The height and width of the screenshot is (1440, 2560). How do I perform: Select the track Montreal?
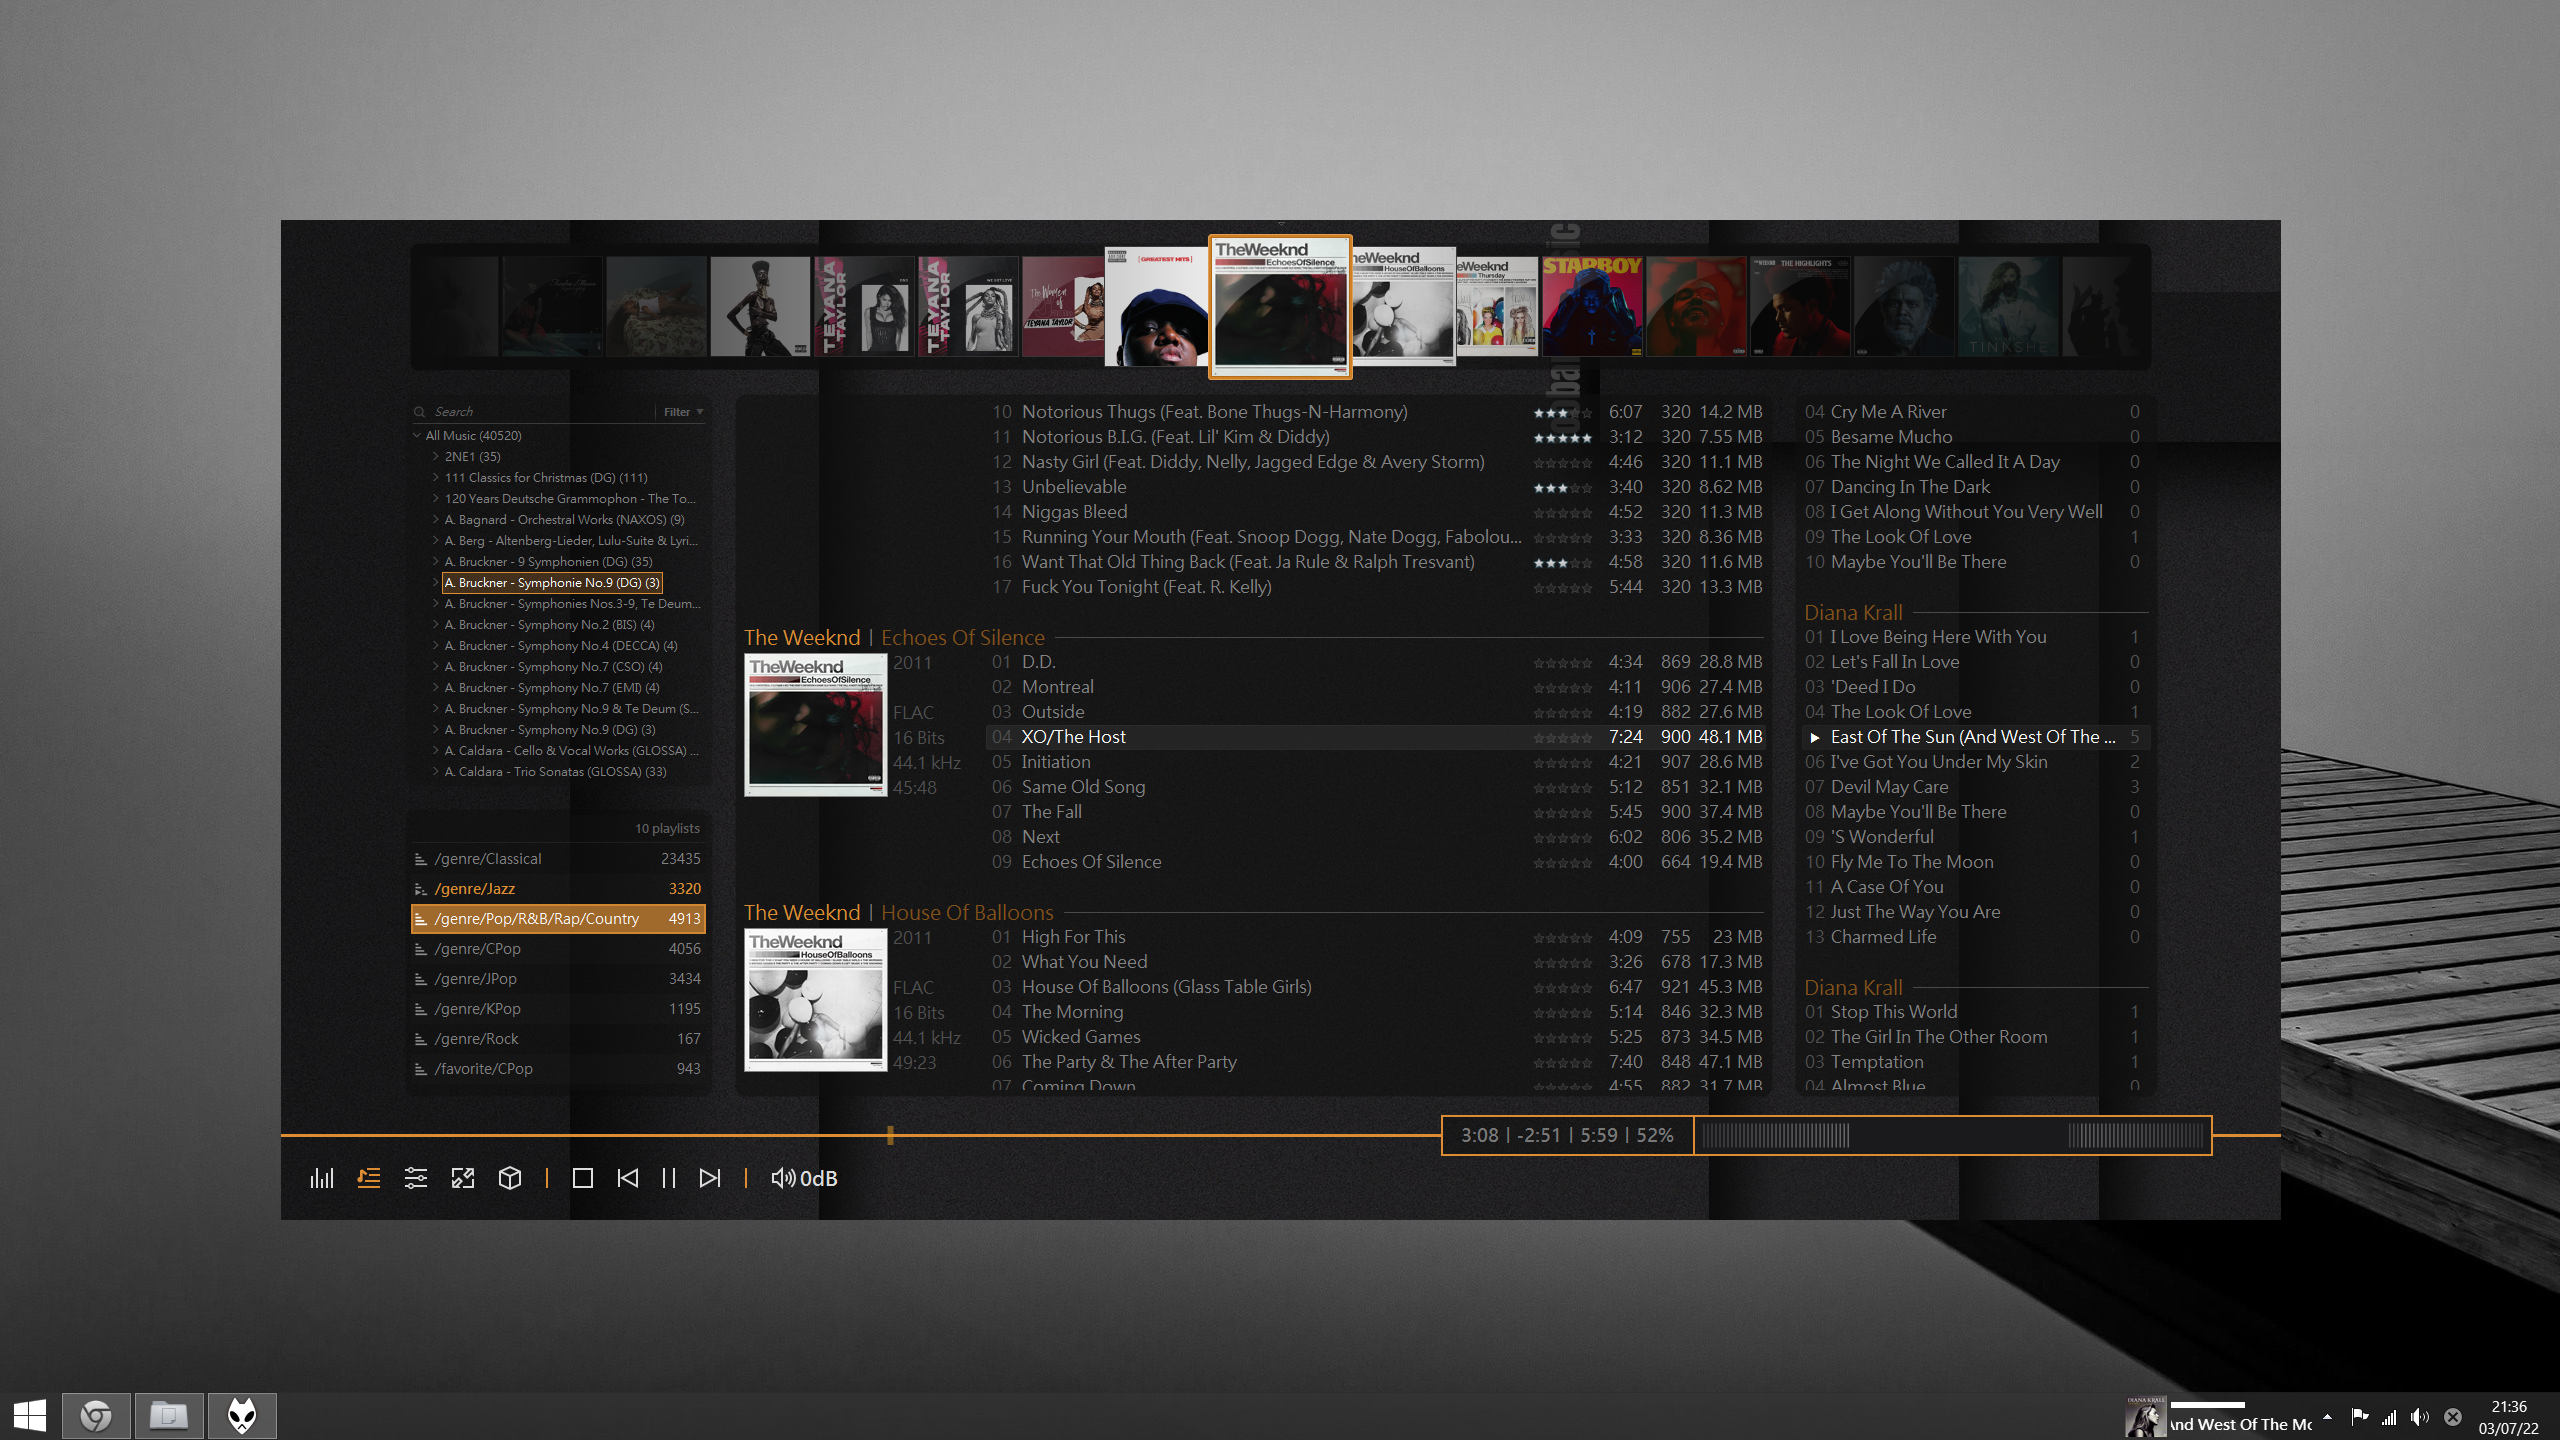pyautogui.click(x=1374, y=687)
